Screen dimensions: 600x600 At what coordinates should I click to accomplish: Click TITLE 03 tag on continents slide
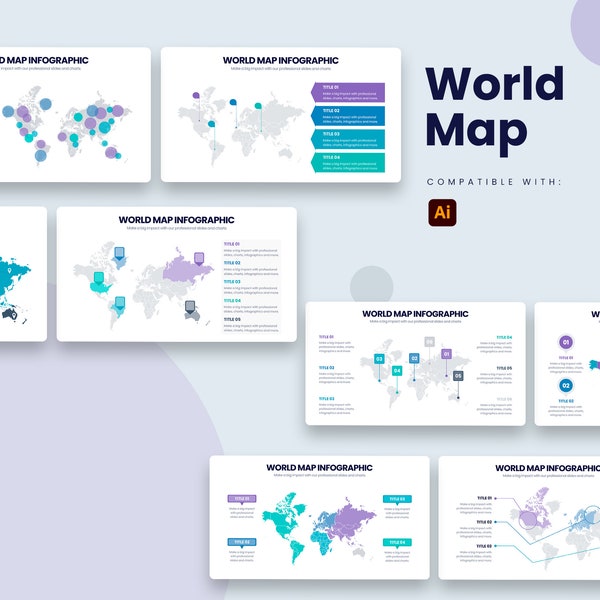(397, 499)
